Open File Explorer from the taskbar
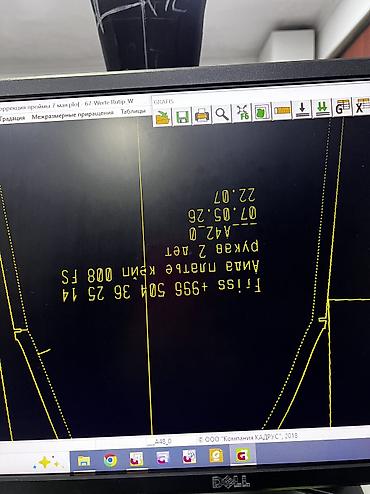 tap(84, 461)
